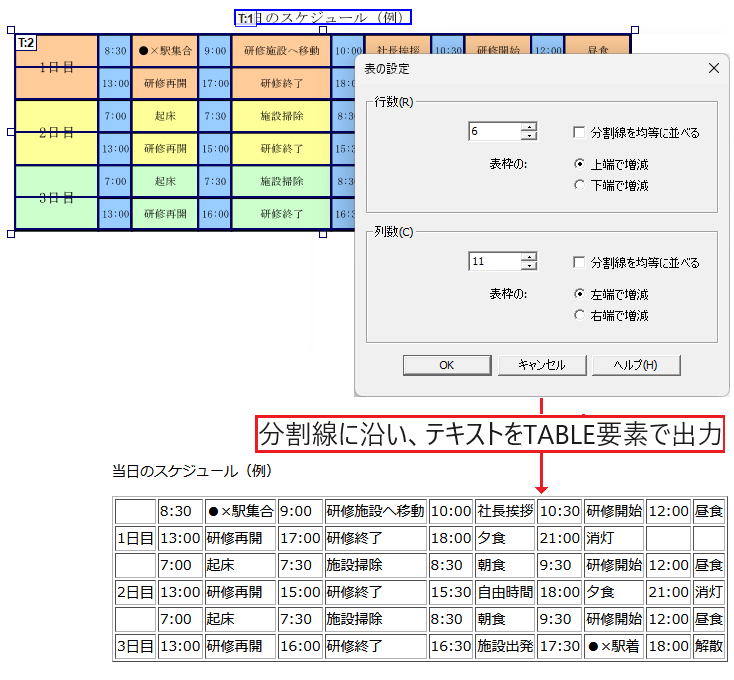The width and height of the screenshot is (734, 680).
Task: Click the 施設出発 cell in output table
Action: 504,645
